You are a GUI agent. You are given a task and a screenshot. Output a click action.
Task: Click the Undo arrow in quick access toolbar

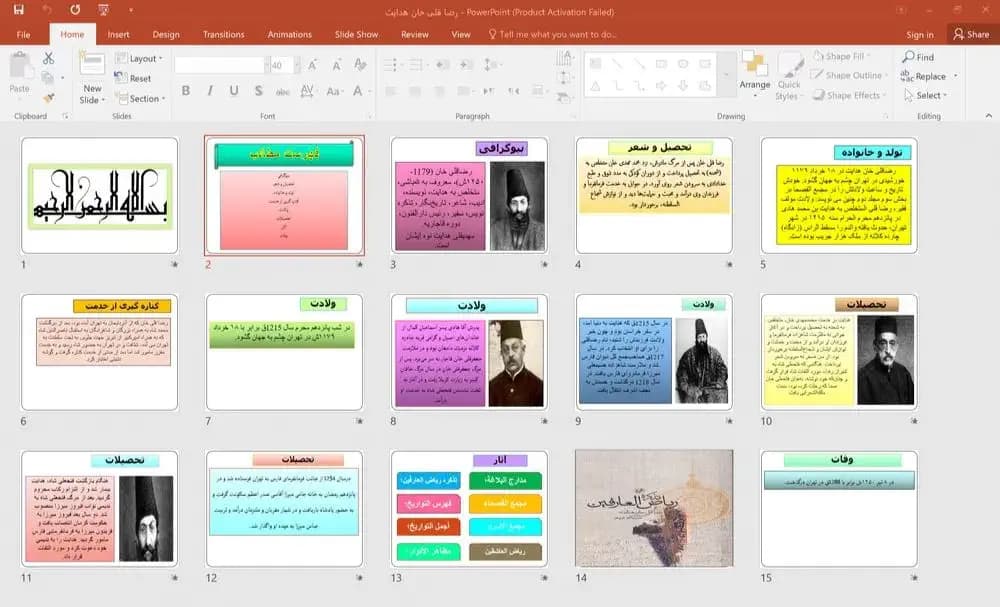click(x=47, y=10)
